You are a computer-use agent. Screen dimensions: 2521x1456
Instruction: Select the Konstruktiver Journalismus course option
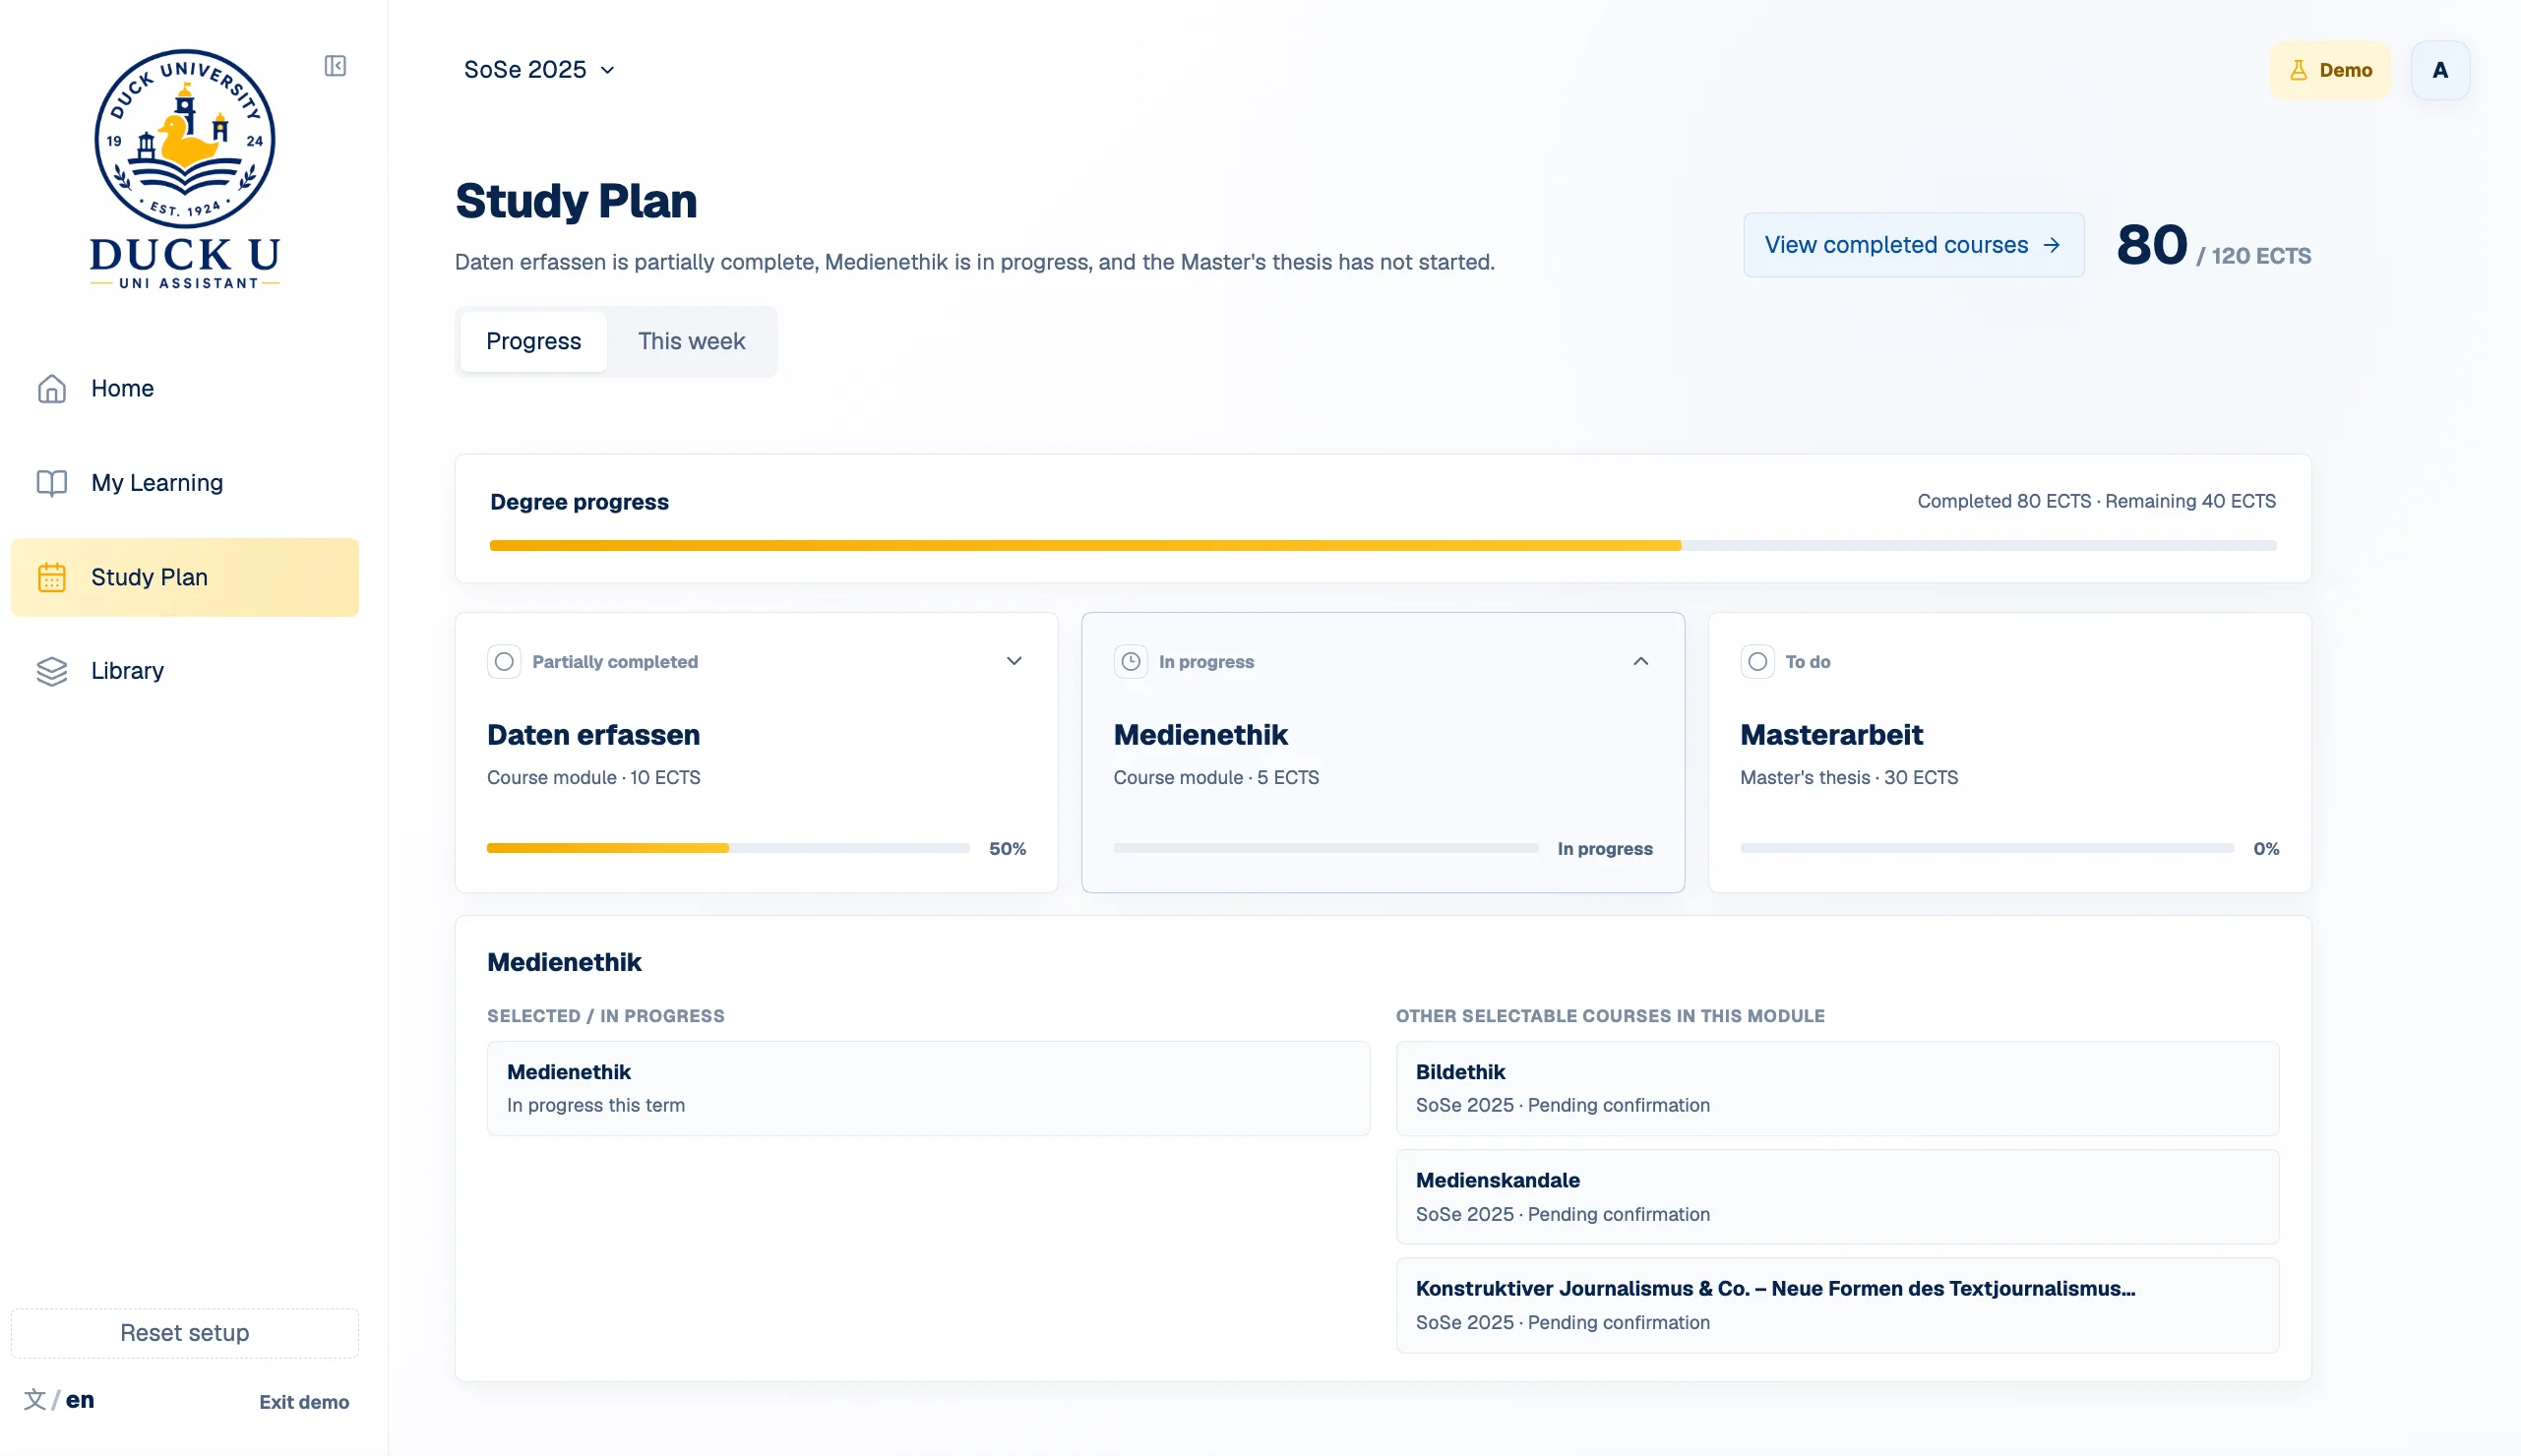tap(1837, 1305)
